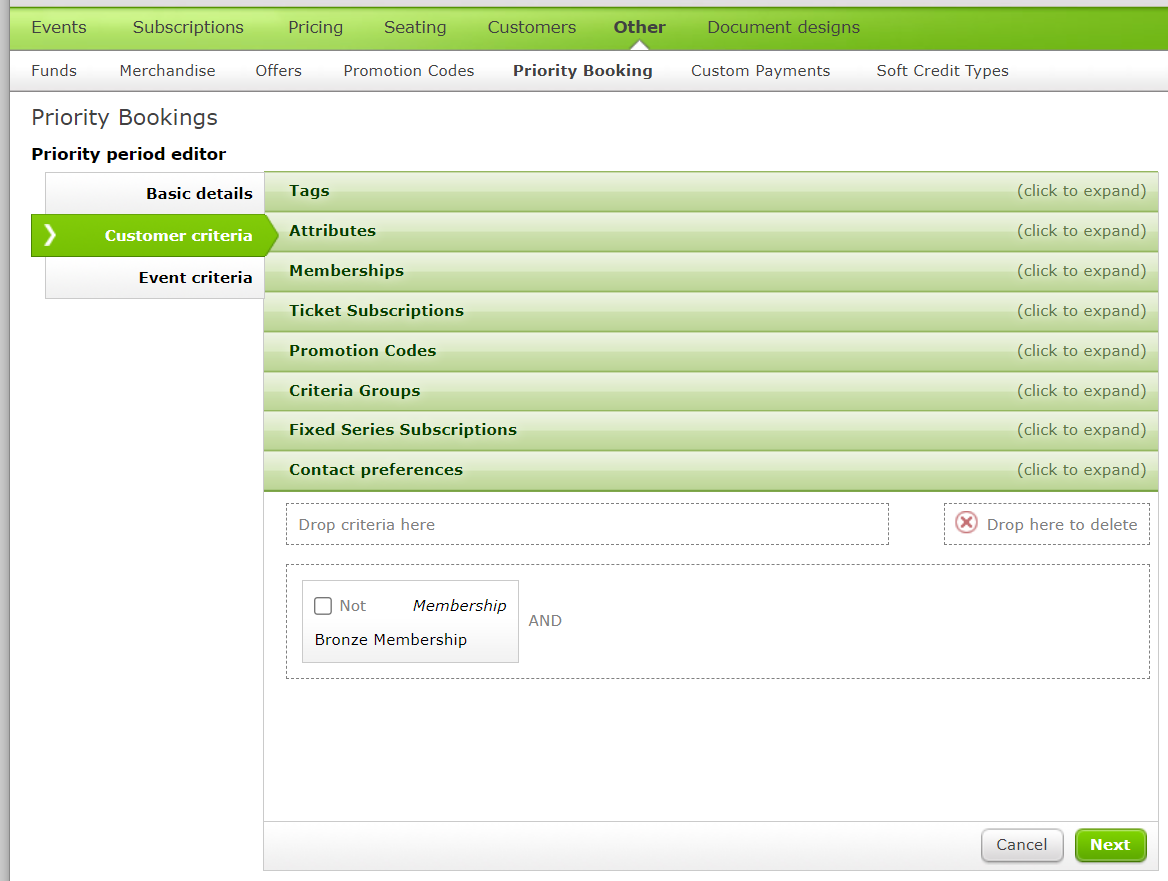The height and width of the screenshot is (881, 1168).
Task: Expand the Attributes criteria section
Action: [x=711, y=232]
